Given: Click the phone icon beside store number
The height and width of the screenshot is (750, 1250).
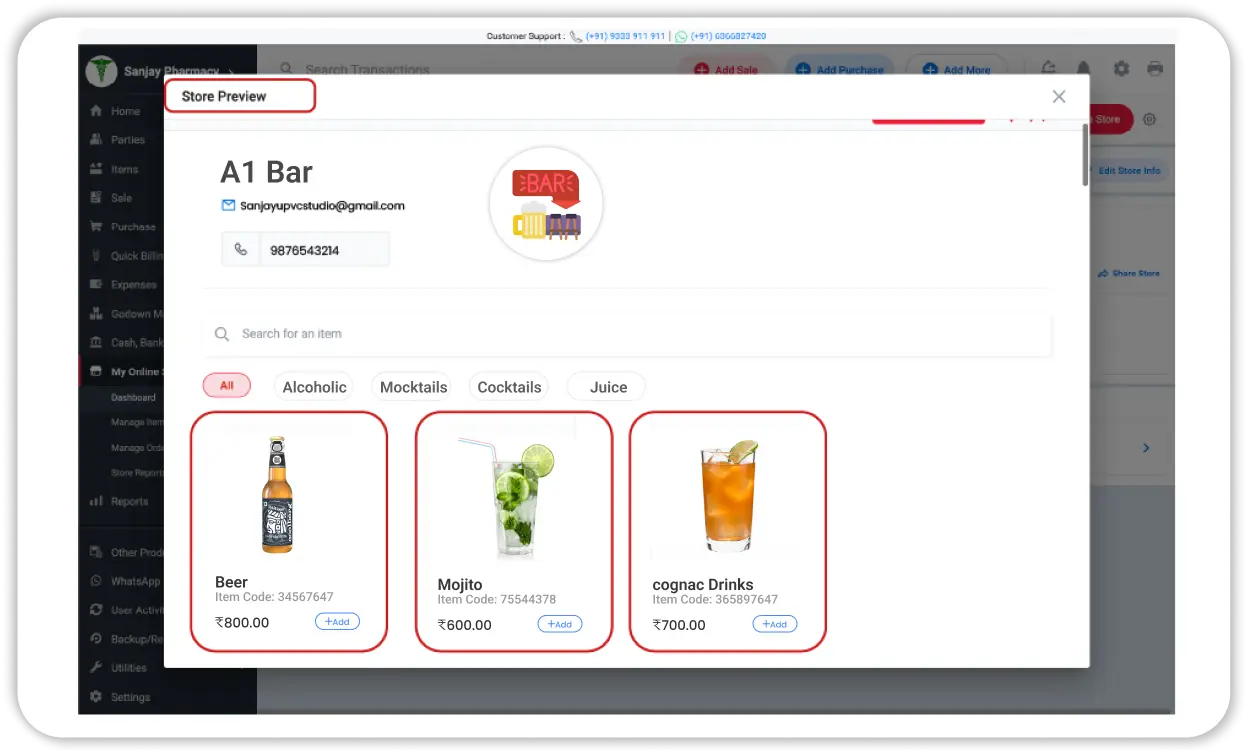Looking at the screenshot, I should [241, 250].
